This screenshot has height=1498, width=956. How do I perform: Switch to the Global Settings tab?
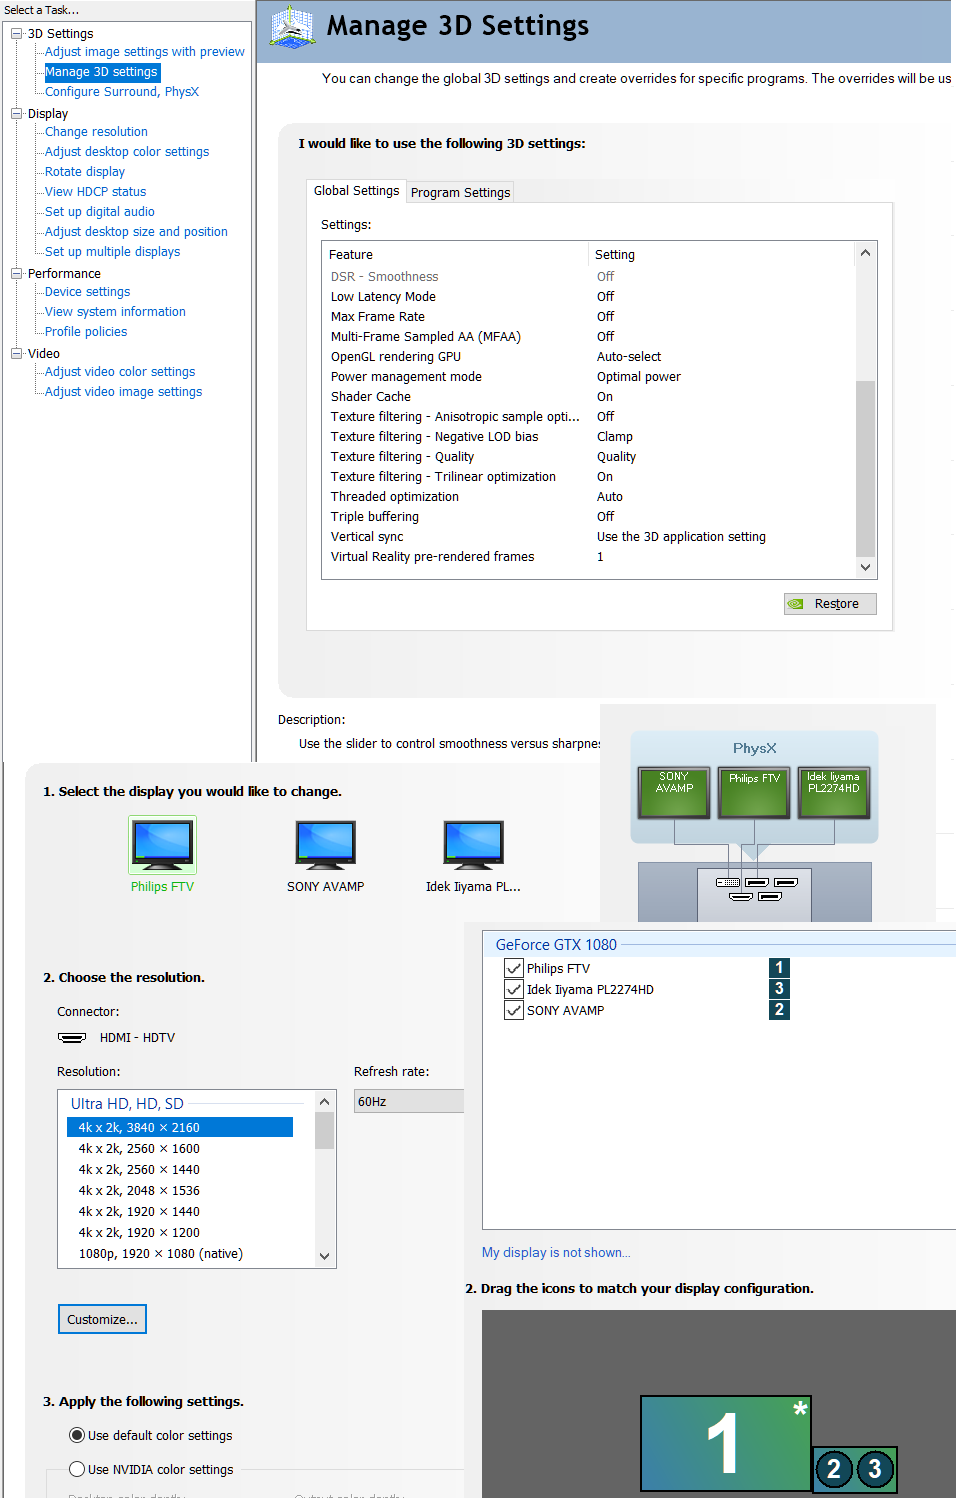pos(356,191)
